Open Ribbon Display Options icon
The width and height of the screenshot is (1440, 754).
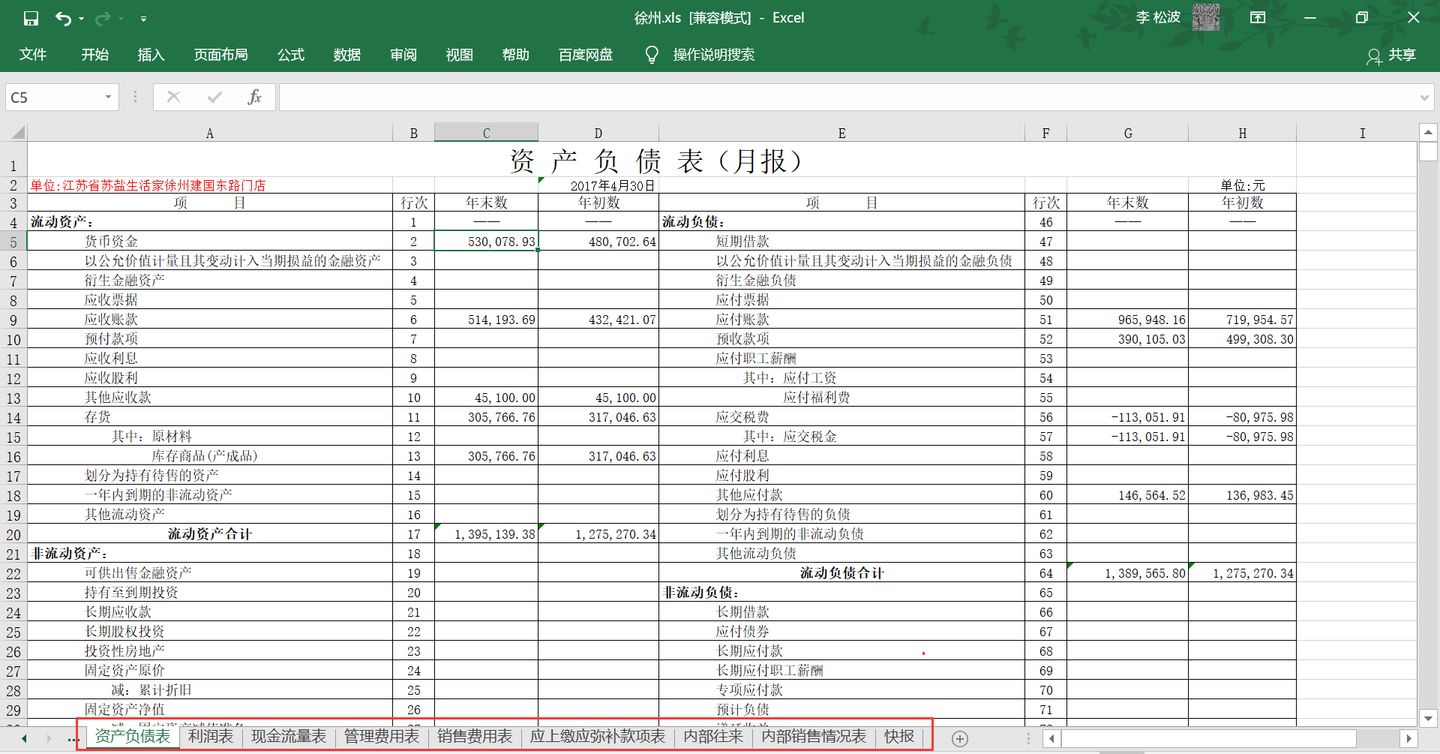click(1258, 18)
